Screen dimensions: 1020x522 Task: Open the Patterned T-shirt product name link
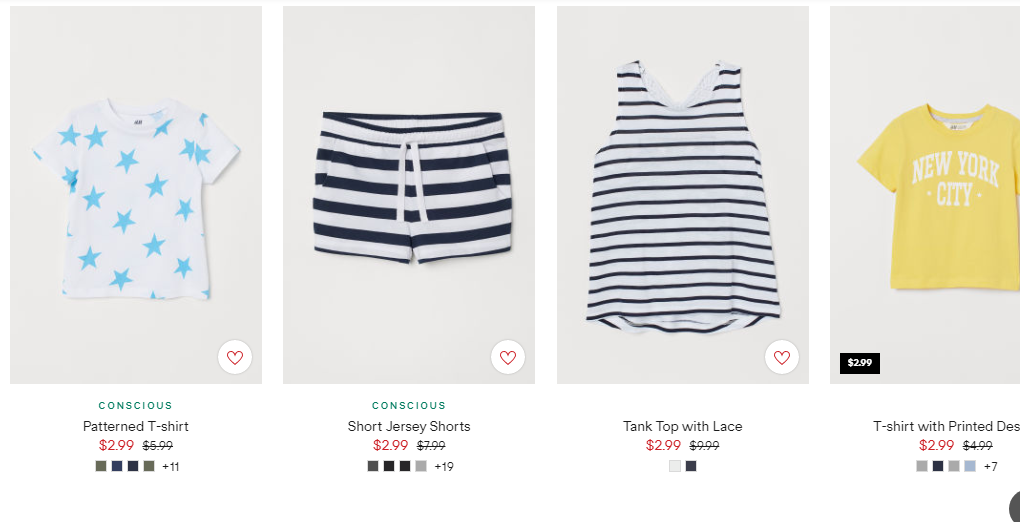[x=136, y=426]
